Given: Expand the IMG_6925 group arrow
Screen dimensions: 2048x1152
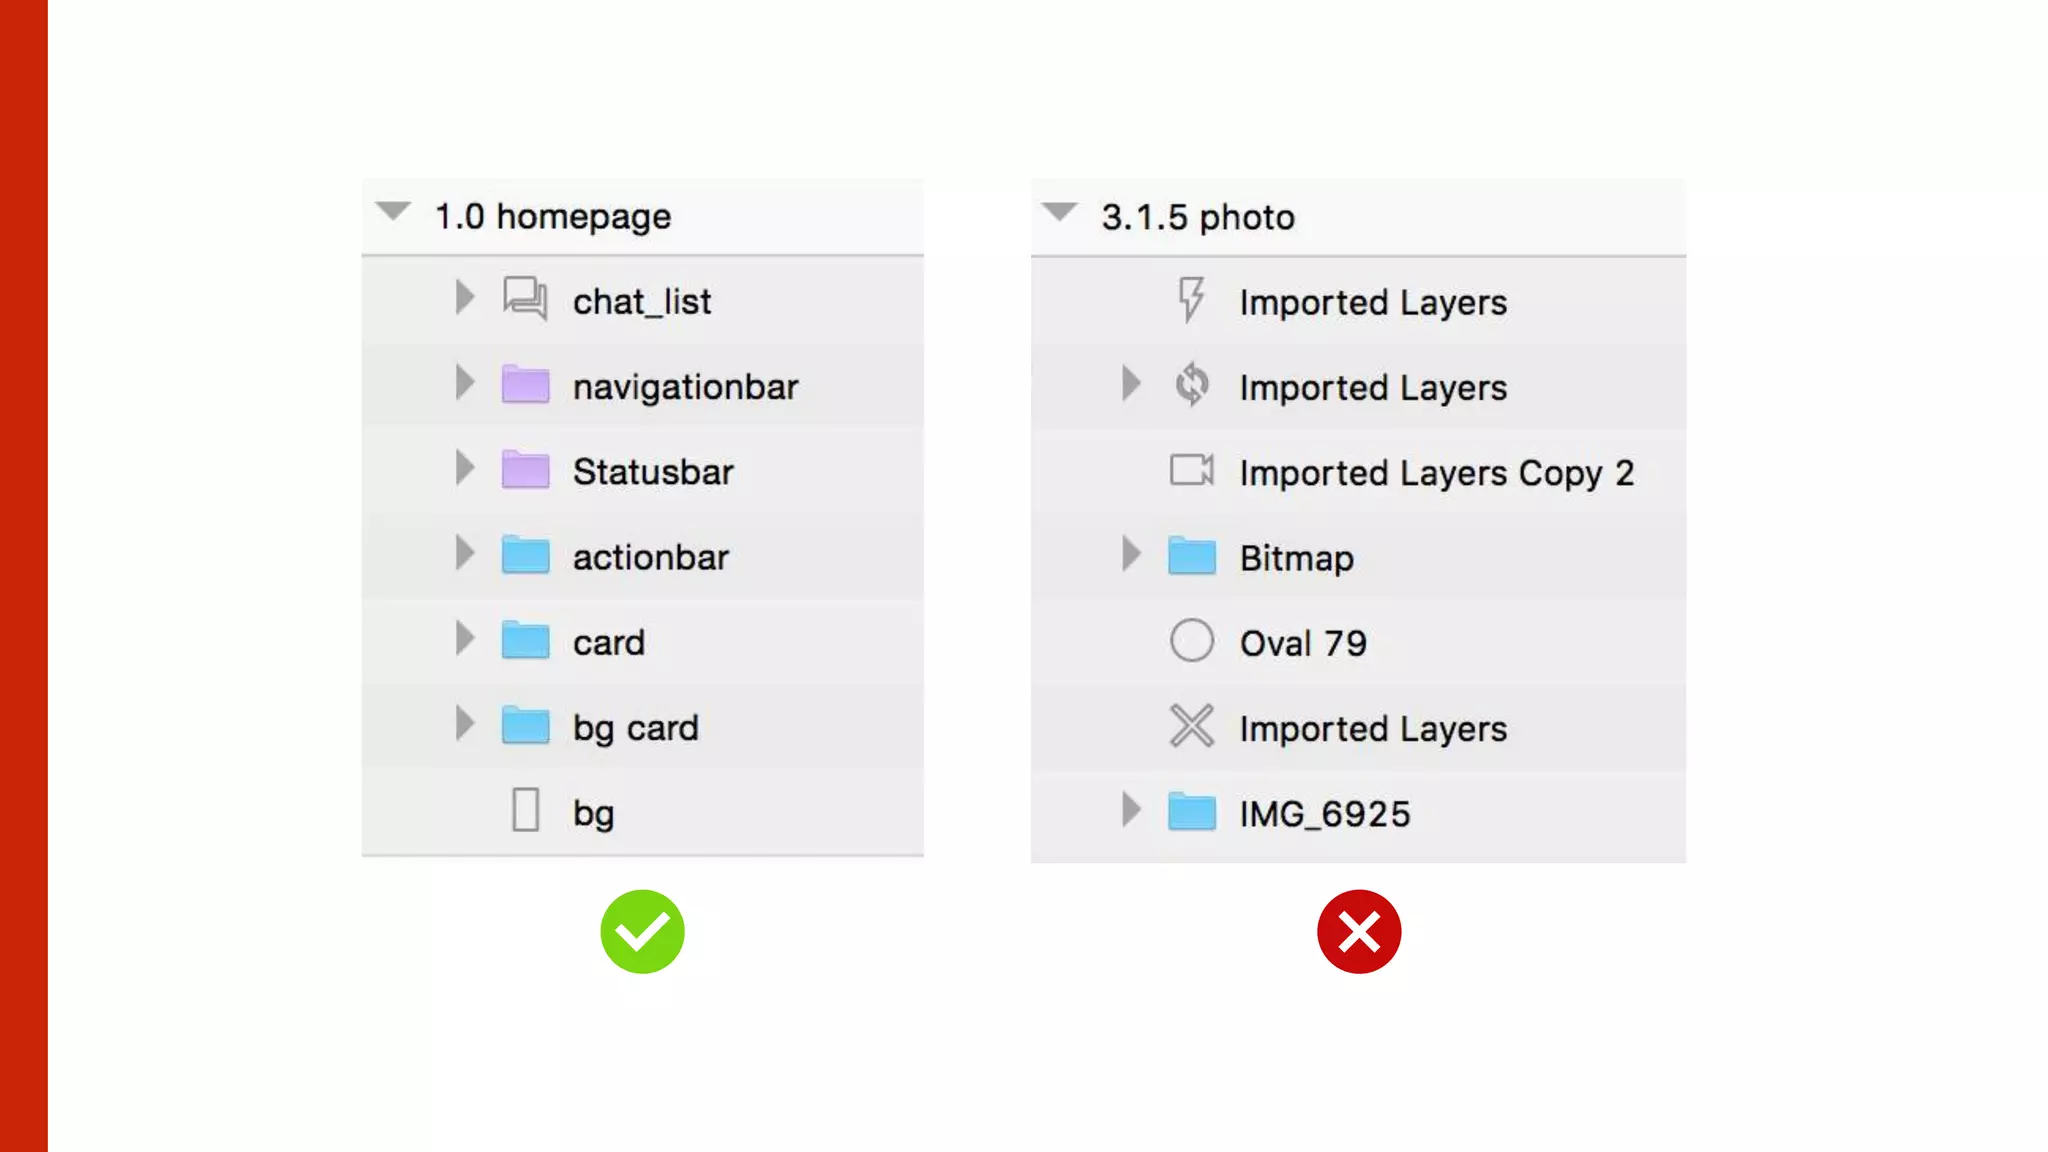Looking at the screenshot, I should (x=1130, y=810).
